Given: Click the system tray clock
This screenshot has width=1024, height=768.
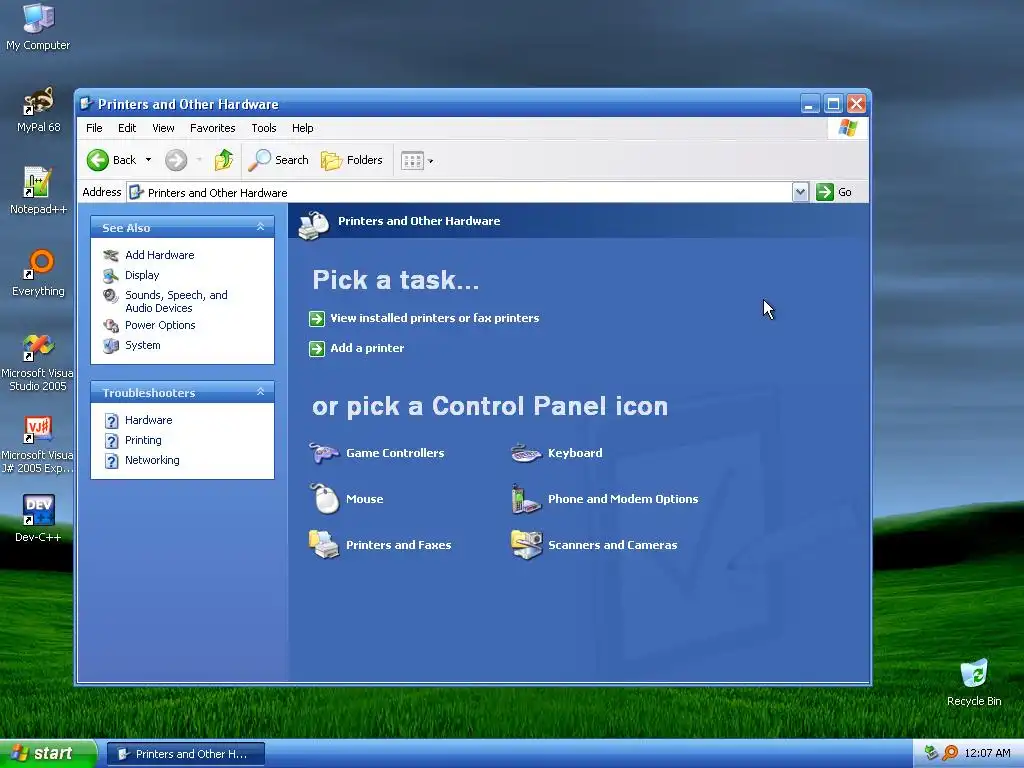Looking at the screenshot, I should 987,754.
